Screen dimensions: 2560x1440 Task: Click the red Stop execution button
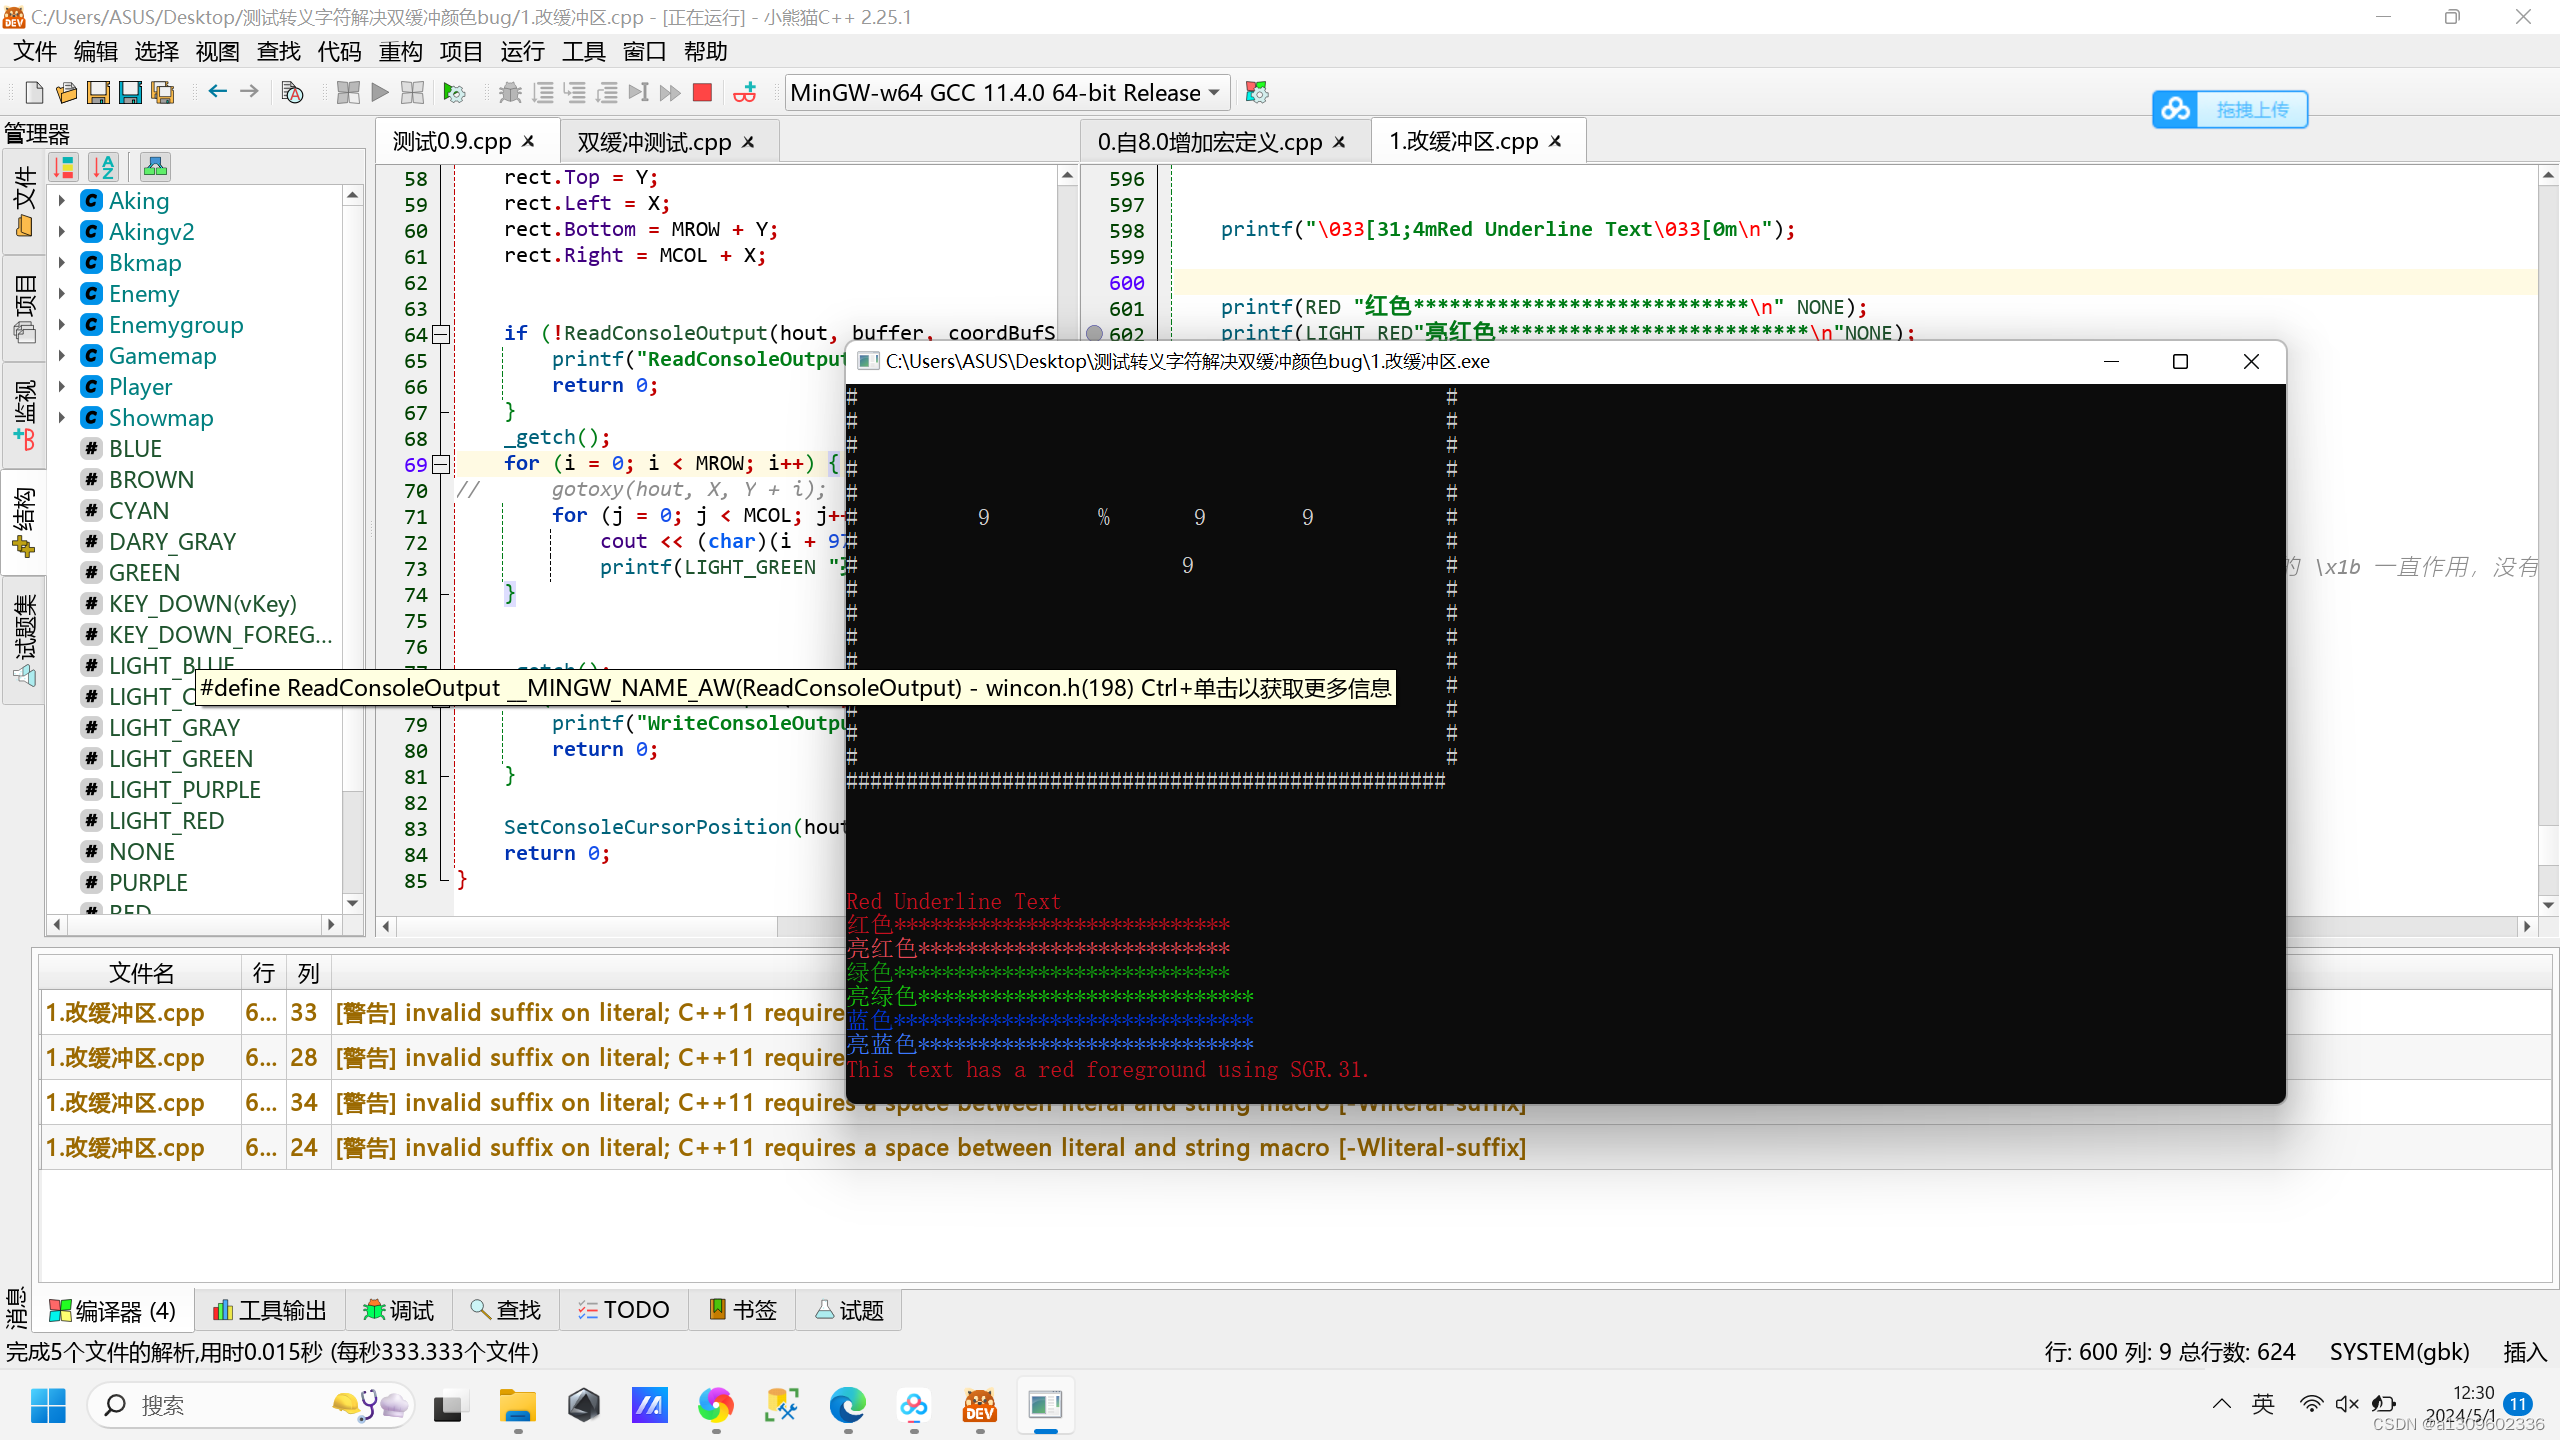(702, 93)
